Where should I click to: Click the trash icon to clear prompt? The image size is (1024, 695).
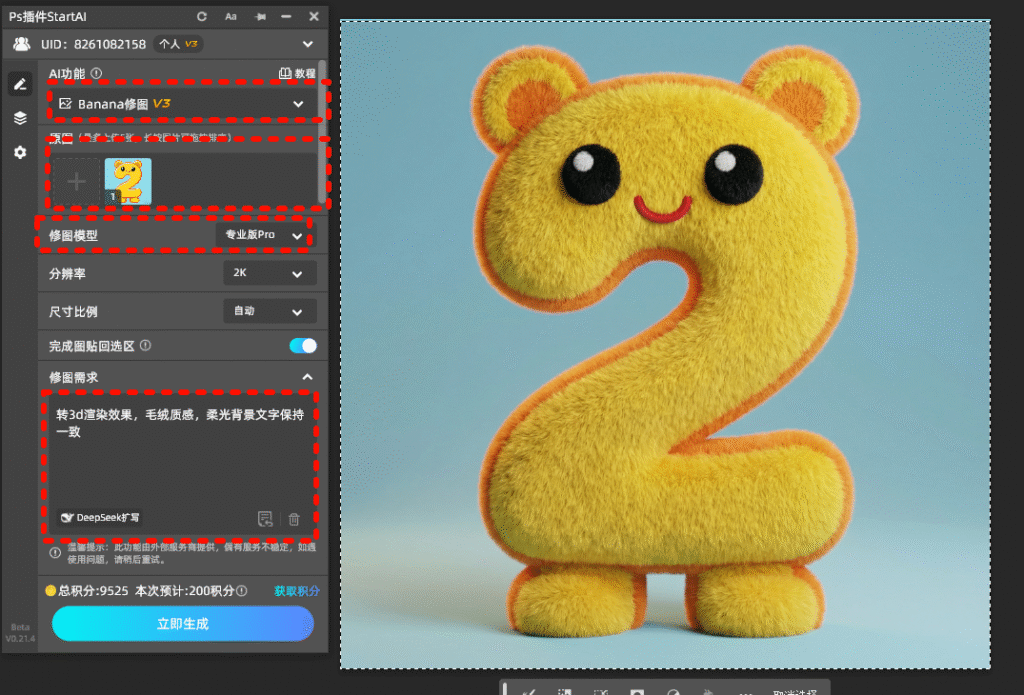294,519
